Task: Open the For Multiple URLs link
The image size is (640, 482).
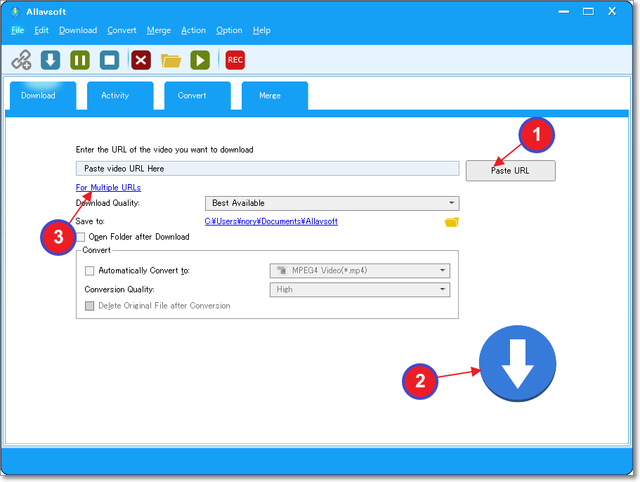Action: [108, 188]
